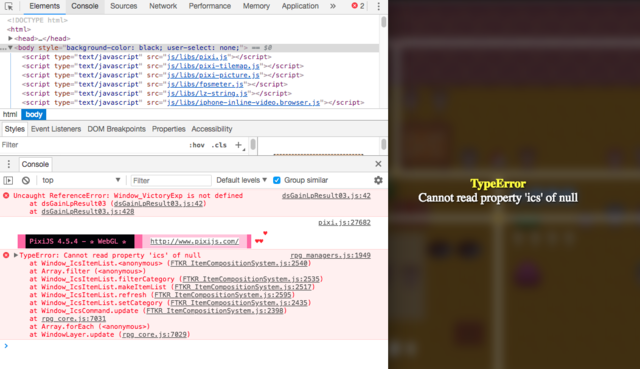Close the console drawer

[x=378, y=164]
